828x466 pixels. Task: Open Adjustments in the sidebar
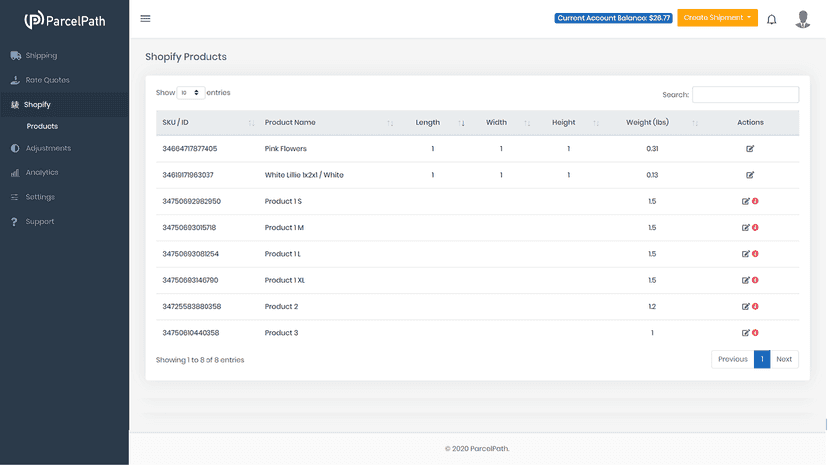(x=48, y=148)
